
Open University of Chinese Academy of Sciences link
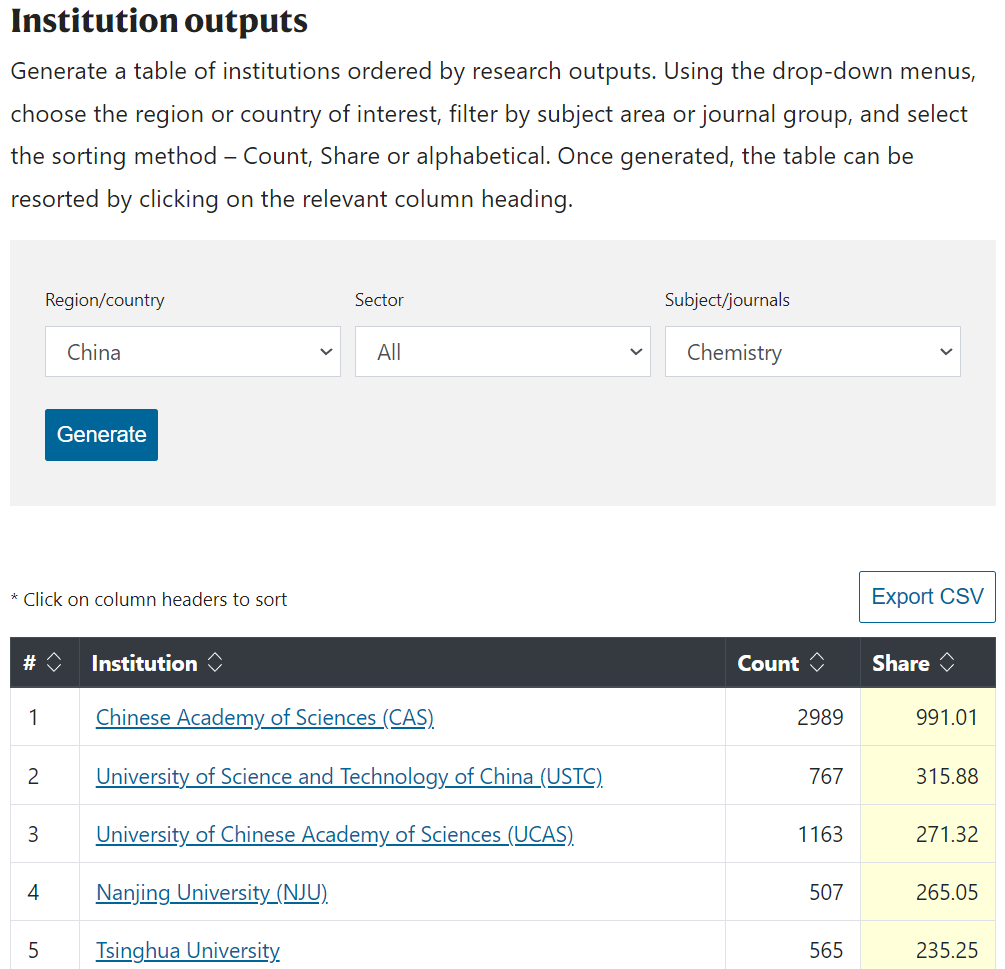[335, 834]
